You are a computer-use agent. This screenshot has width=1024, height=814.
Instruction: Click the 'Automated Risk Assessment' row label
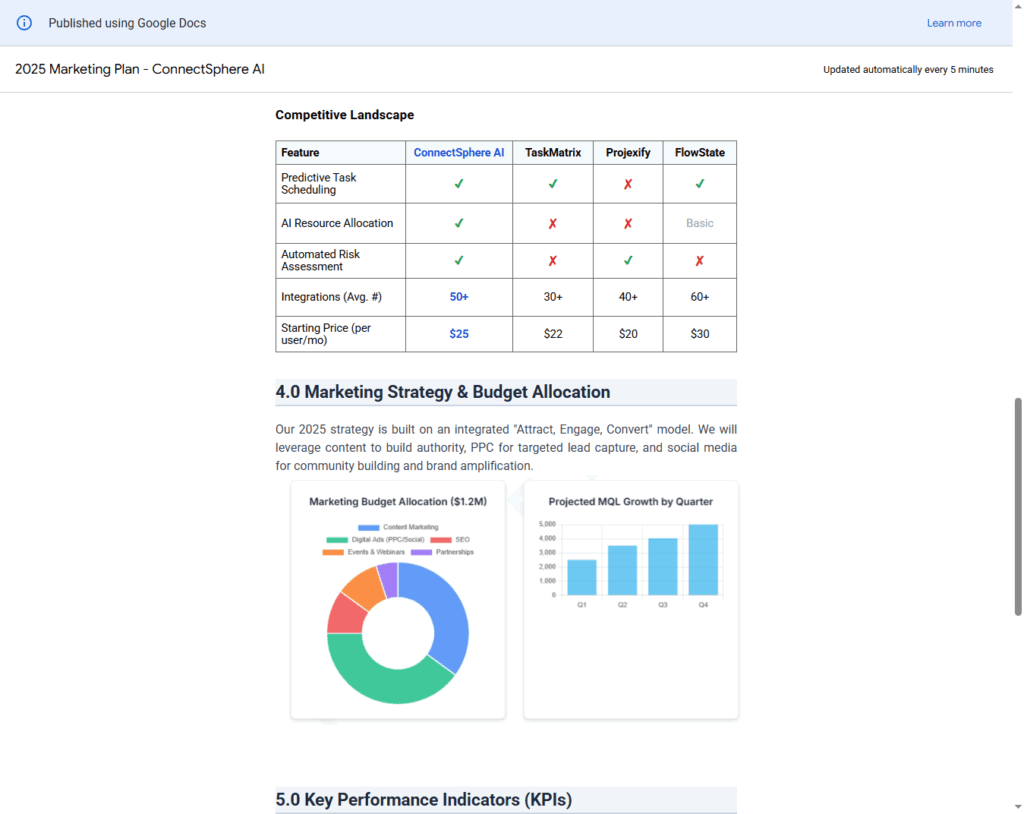pos(320,260)
